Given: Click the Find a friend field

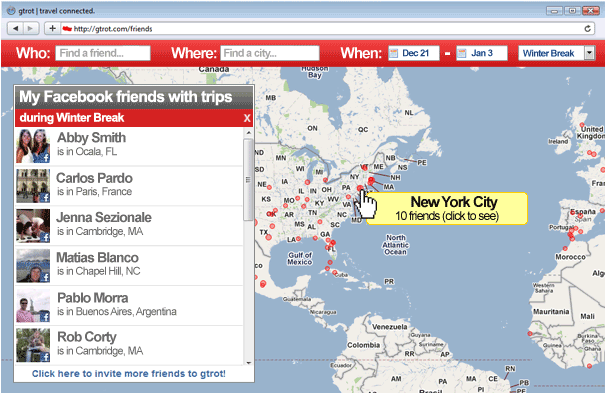Looking at the screenshot, I should (x=103, y=53).
